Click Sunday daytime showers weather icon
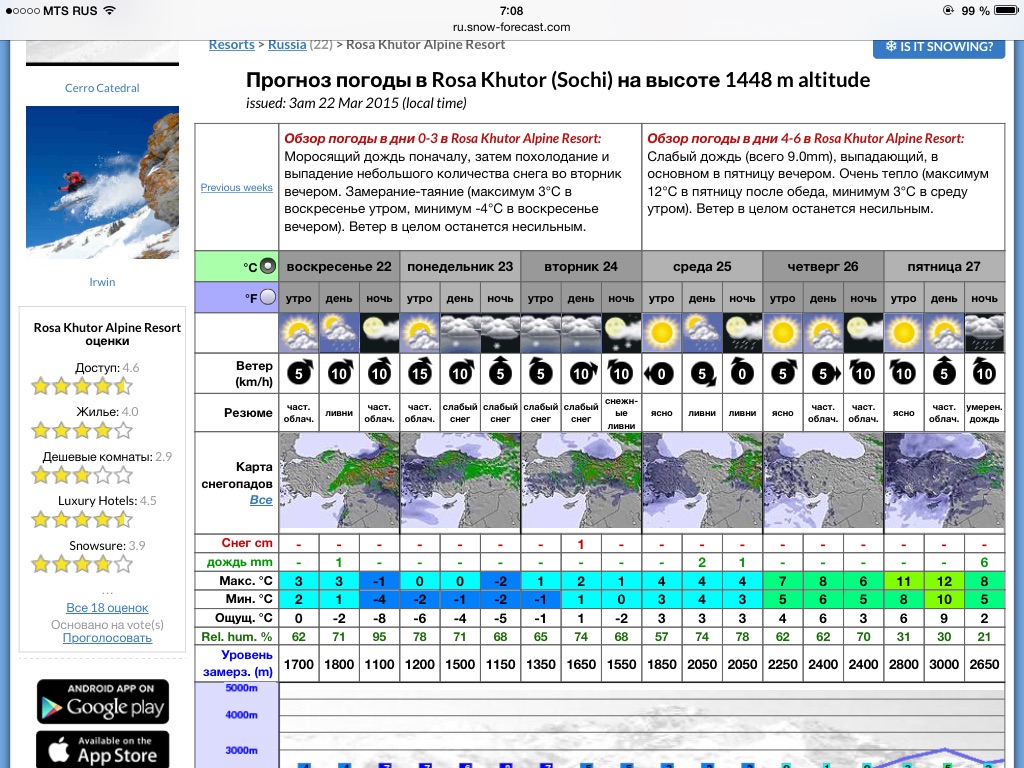The image size is (1024, 768). (x=339, y=333)
